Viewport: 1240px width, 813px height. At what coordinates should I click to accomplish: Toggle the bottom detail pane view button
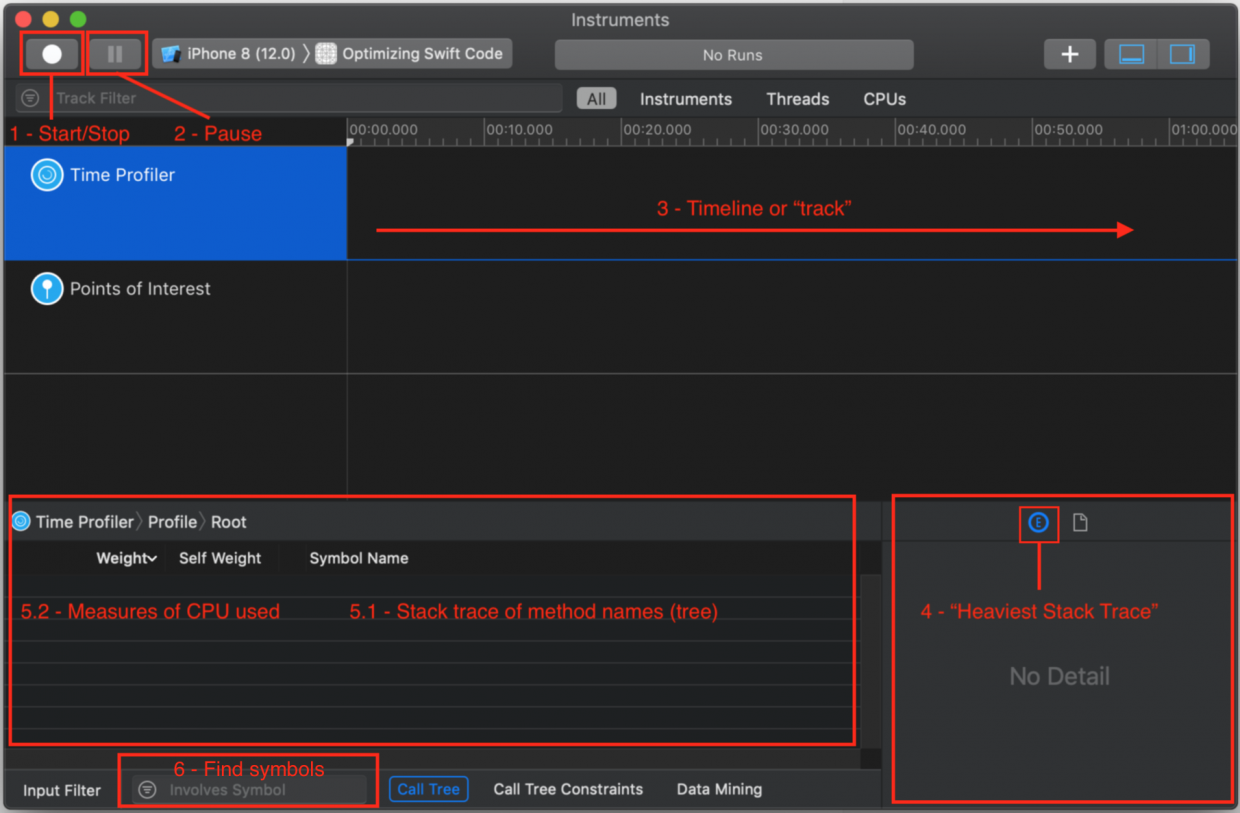(x=1131, y=55)
